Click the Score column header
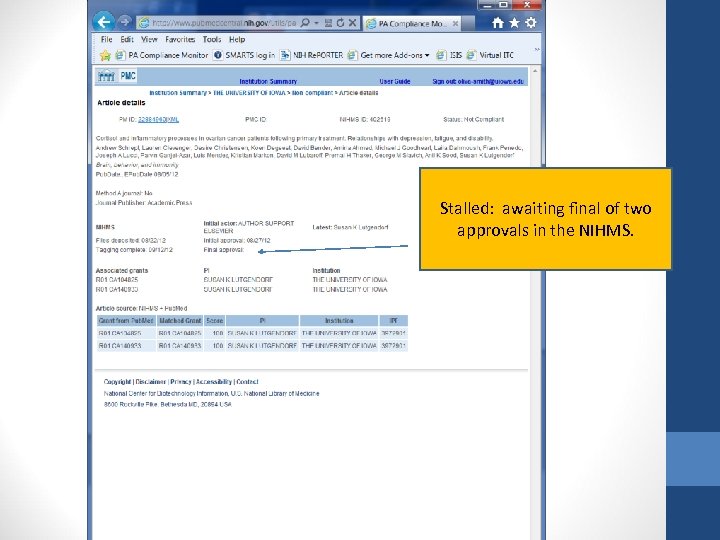This screenshot has height=540, width=720. click(x=214, y=321)
